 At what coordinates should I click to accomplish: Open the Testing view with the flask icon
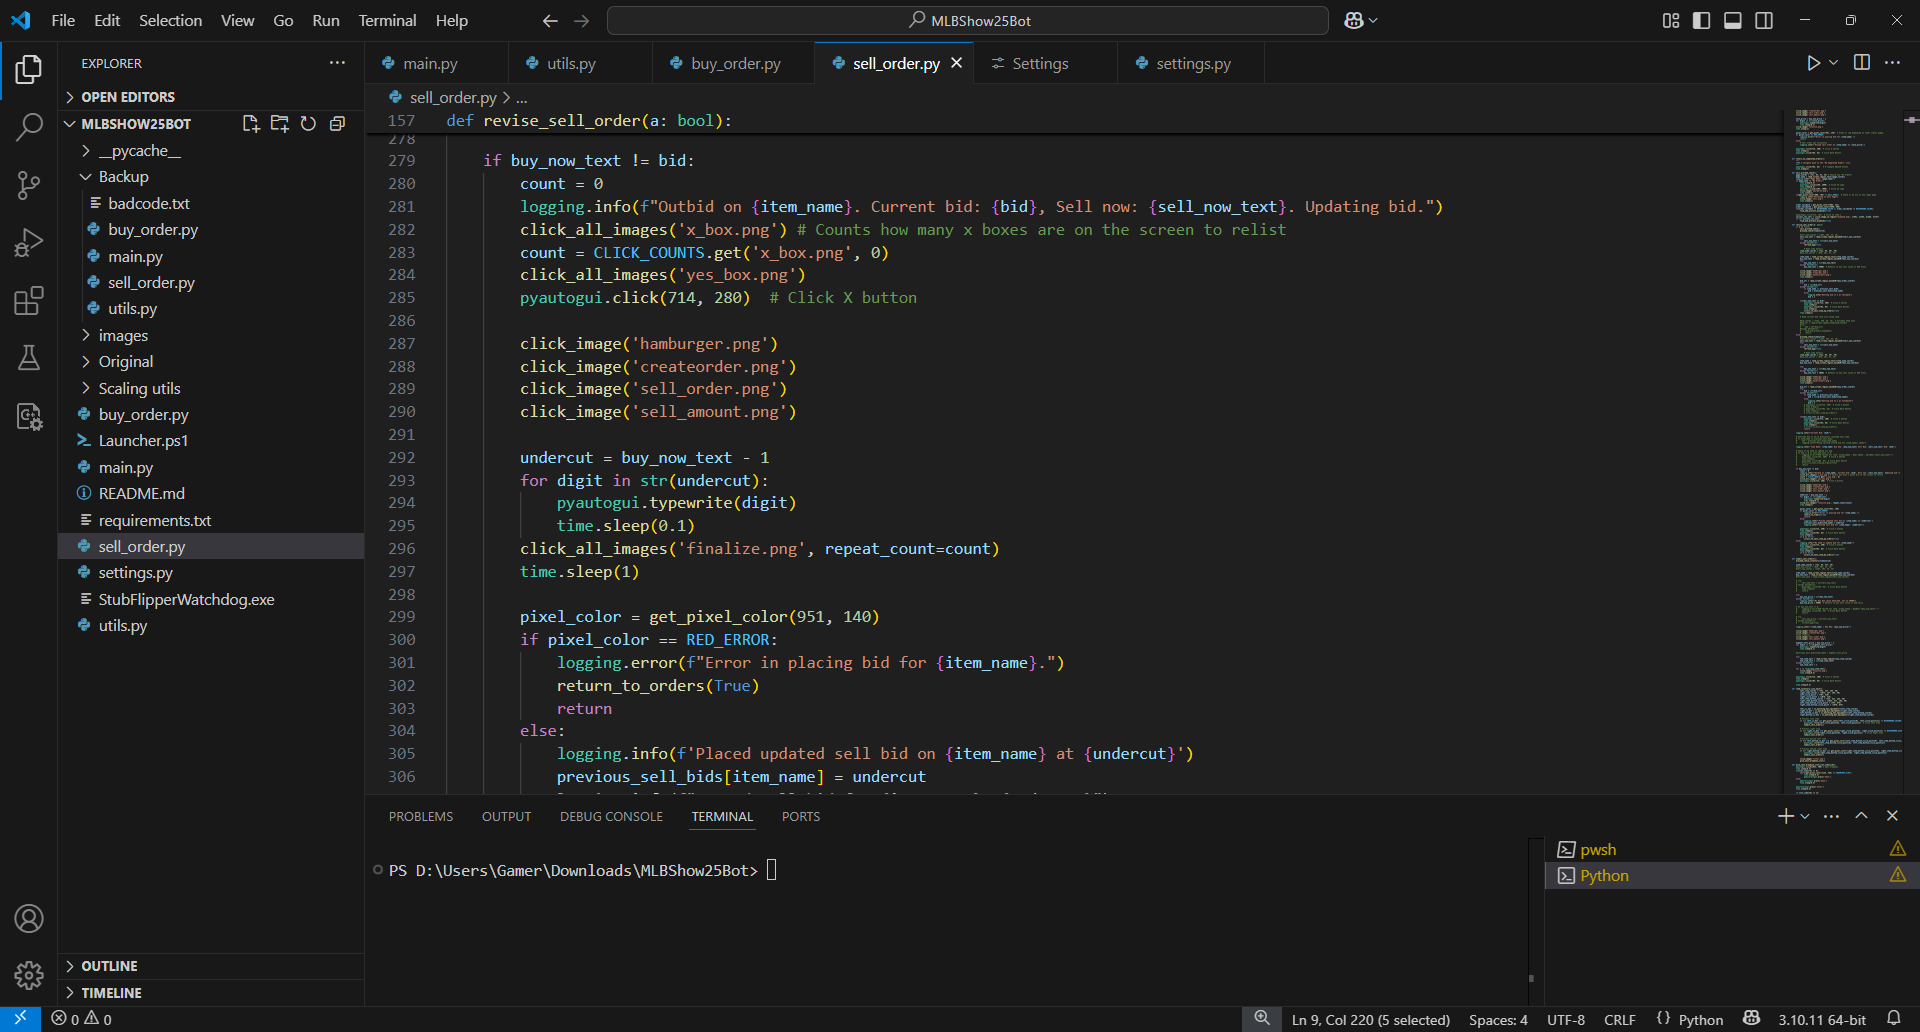(x=29, y=358)
